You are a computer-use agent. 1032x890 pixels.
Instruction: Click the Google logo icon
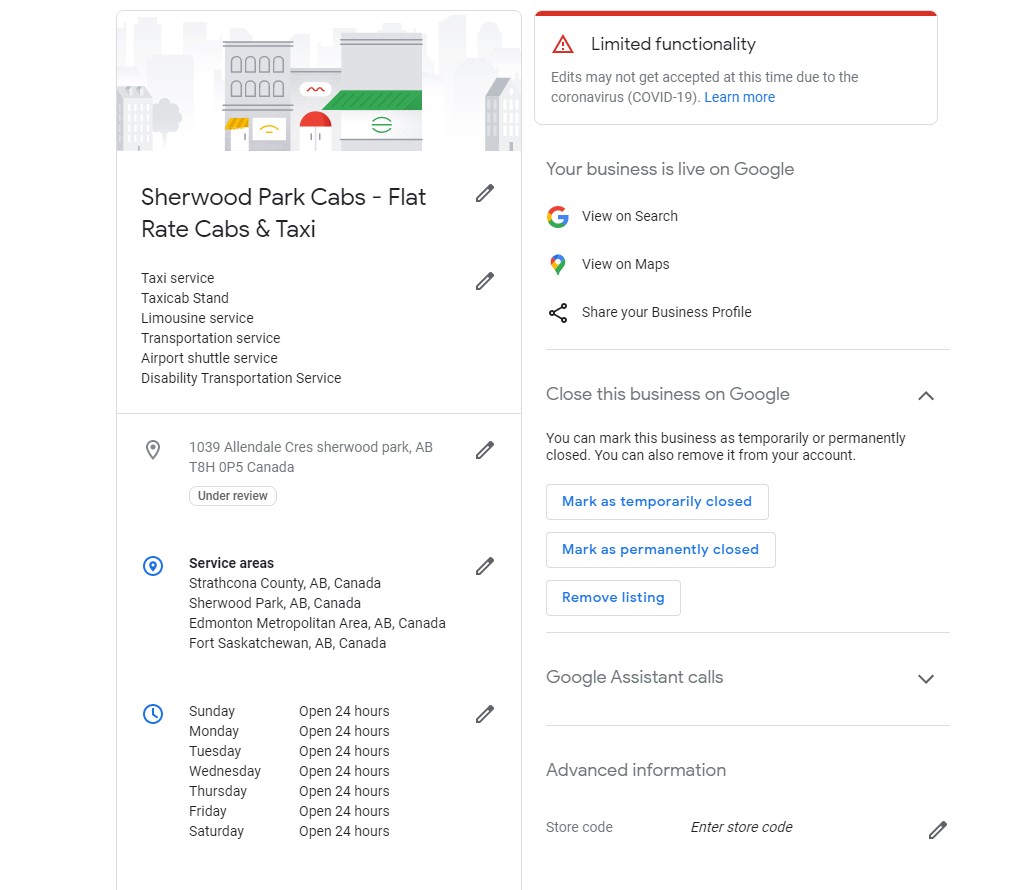[558, 217]
